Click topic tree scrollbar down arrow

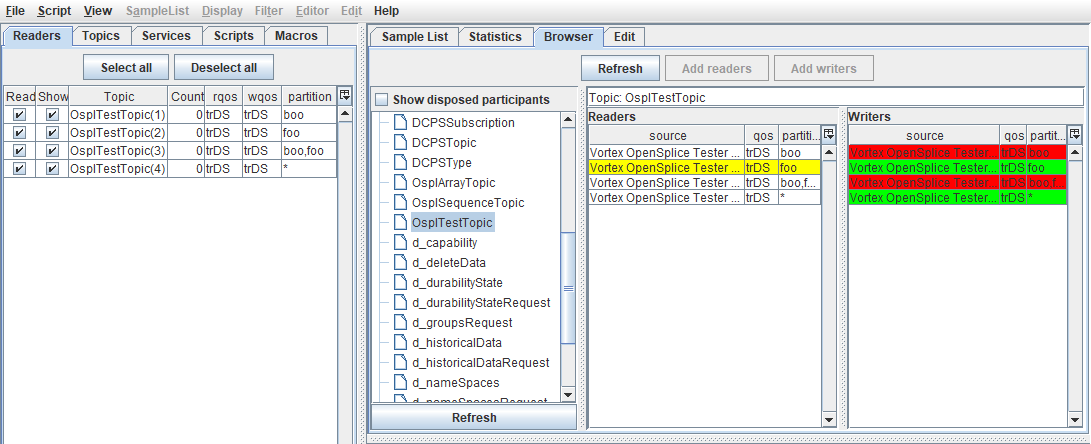pos(568,395)
